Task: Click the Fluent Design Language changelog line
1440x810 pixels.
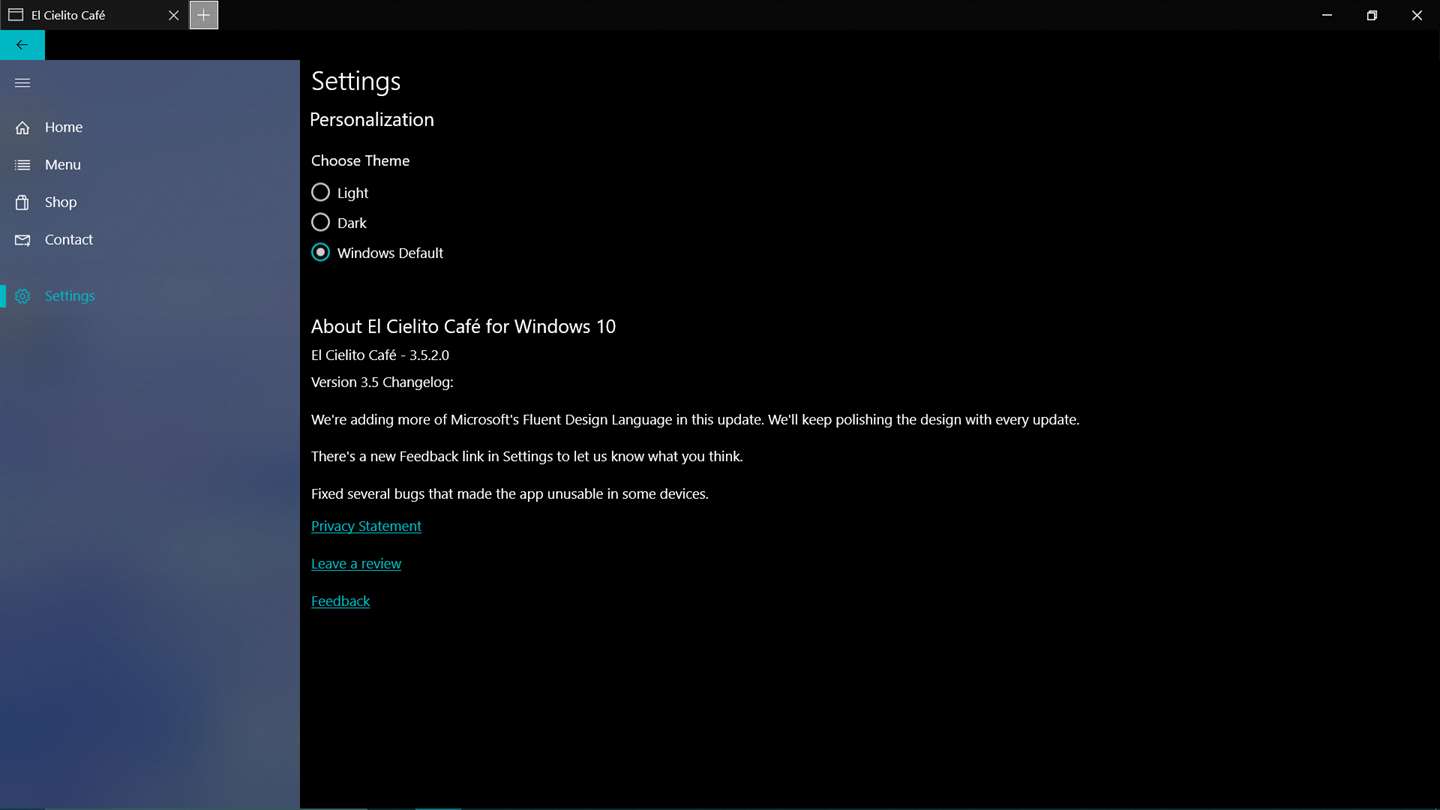Action: (x=695, y=420)
